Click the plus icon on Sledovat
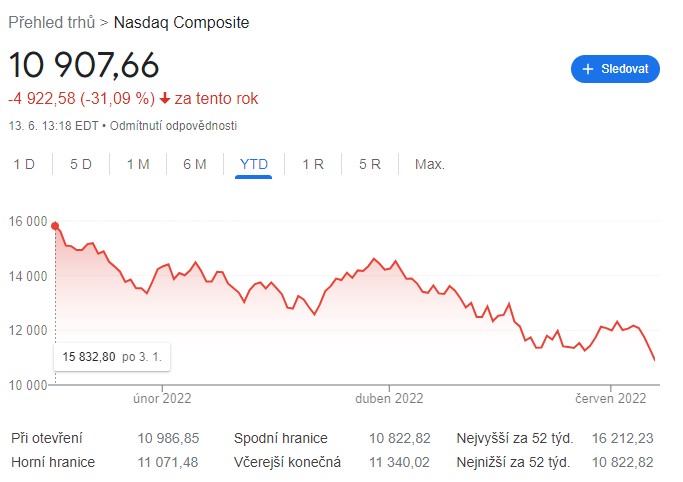Image resolution: width=683 pixels, height=482 pixels. [x=588, y=69]
